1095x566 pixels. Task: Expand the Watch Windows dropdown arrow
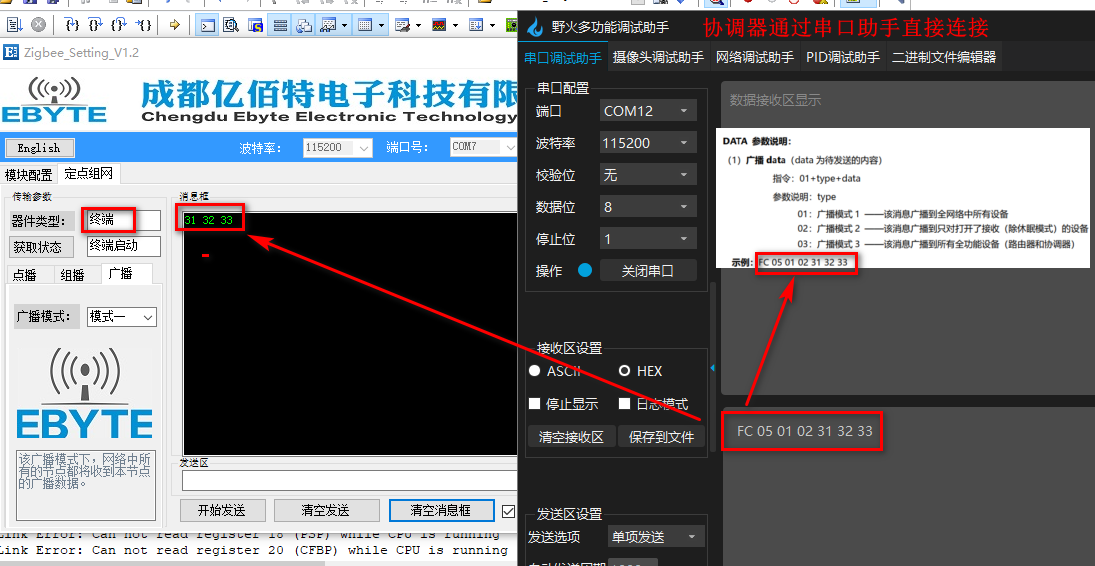click(x=345, y=26)
